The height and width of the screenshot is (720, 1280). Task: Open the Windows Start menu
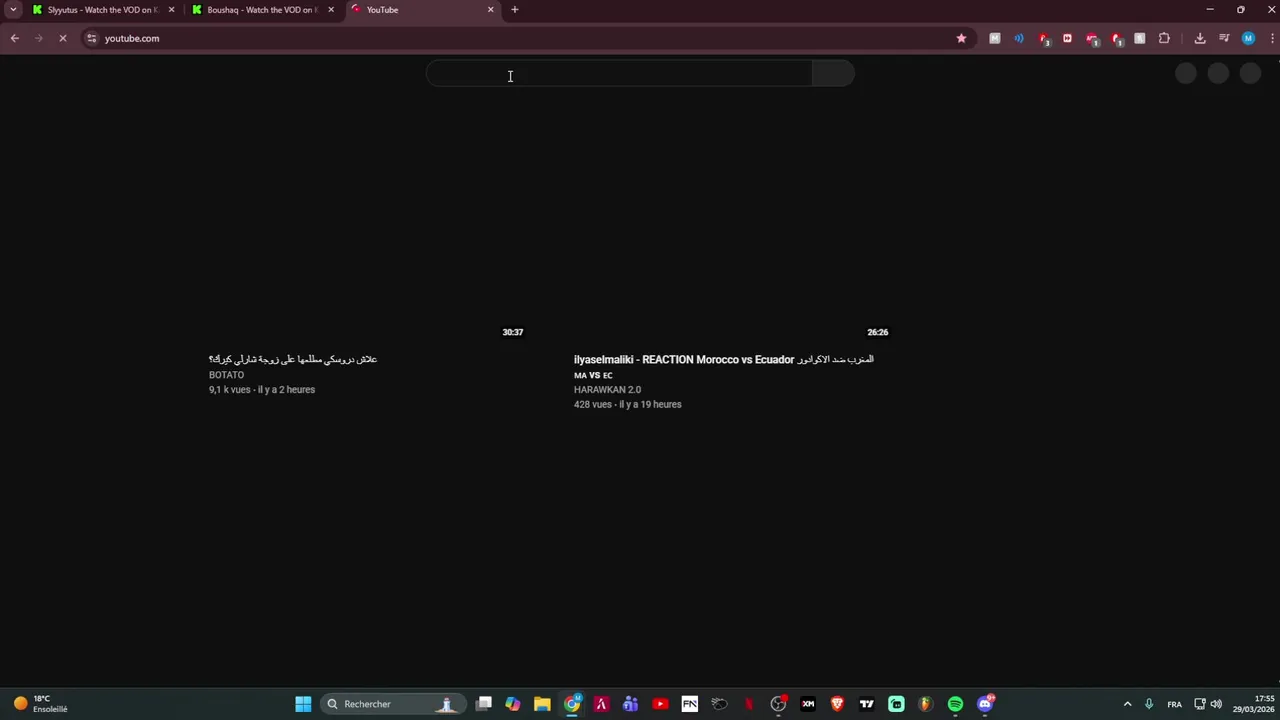coord(303,704)
